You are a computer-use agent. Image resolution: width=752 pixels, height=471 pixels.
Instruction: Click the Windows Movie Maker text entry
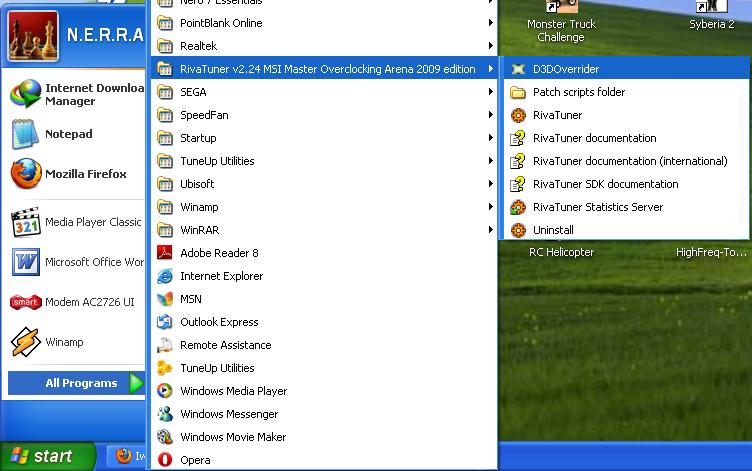233,437
